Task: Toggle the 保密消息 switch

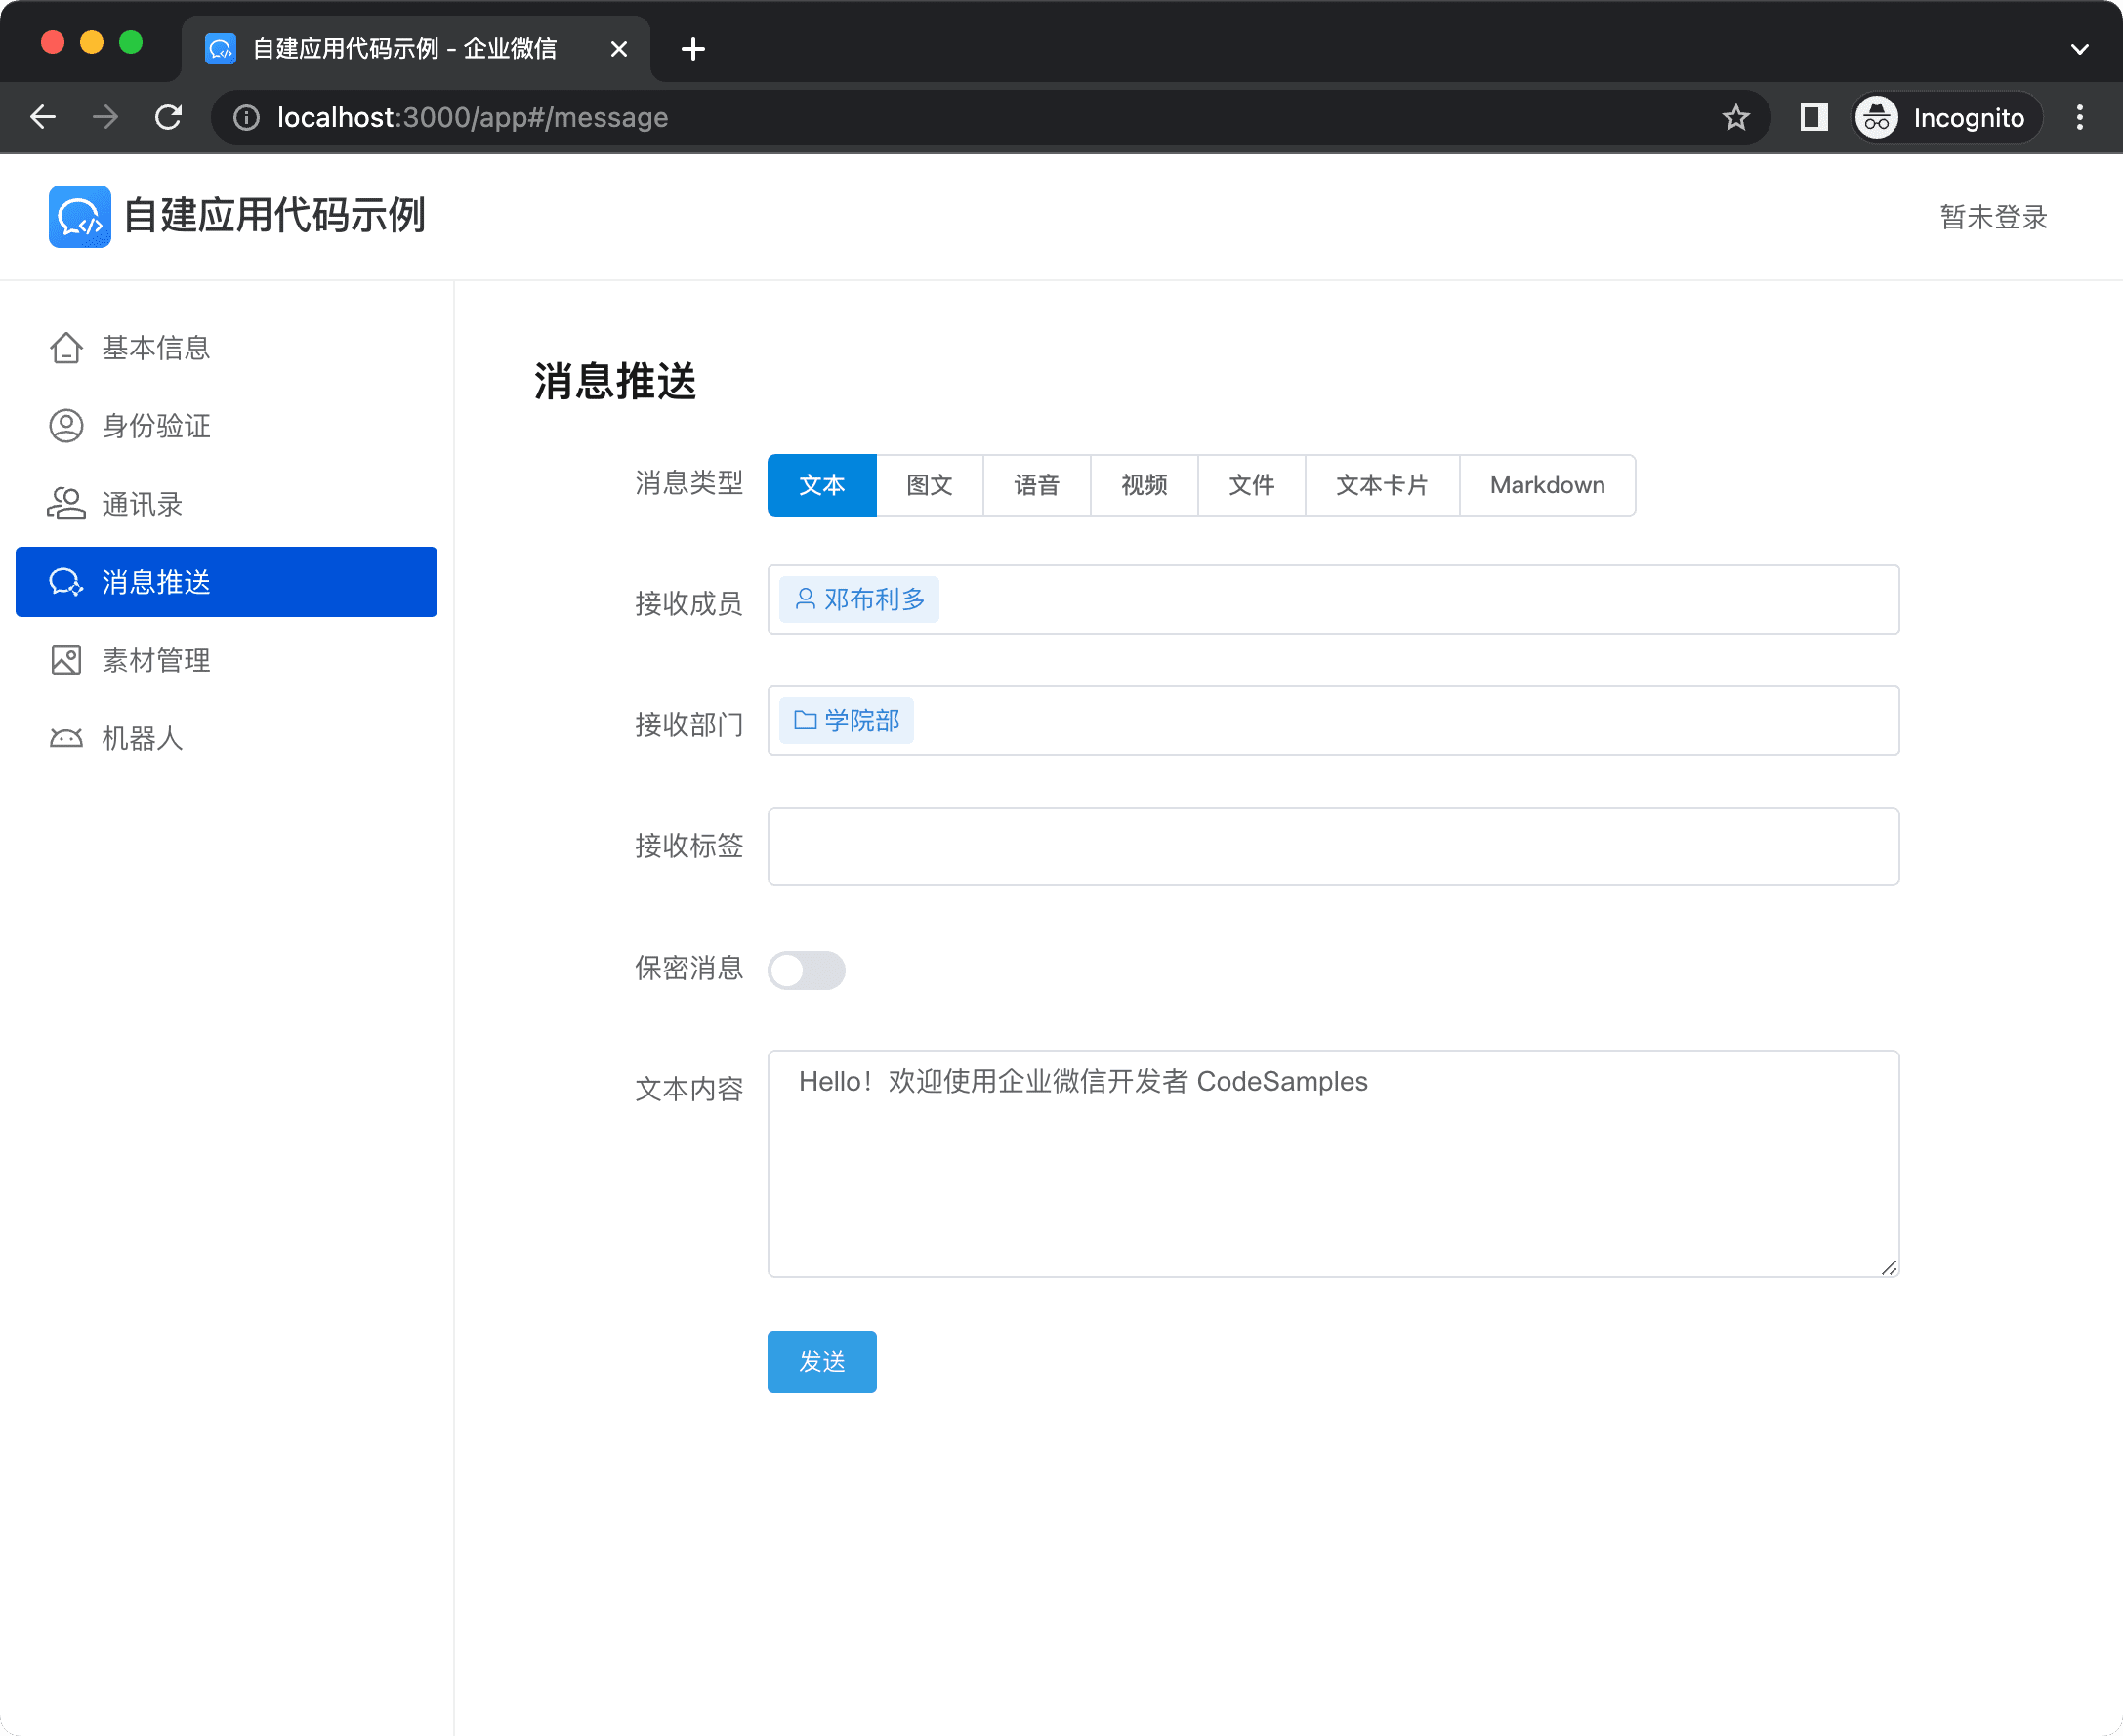Action: 806,970
